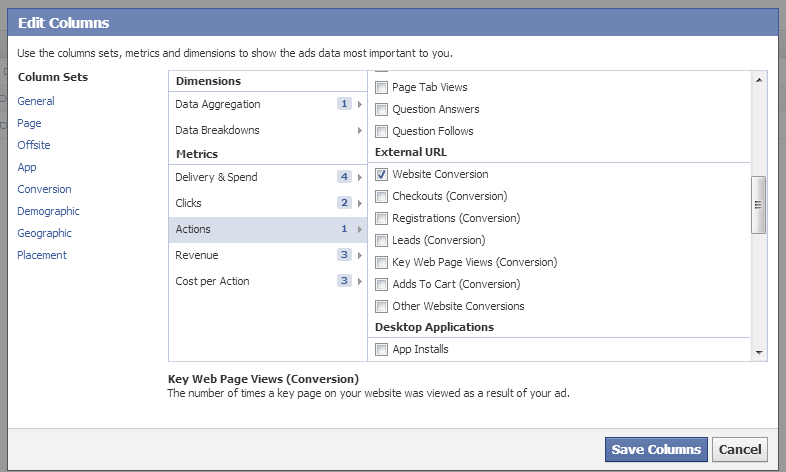Click the count badge beside Cost per Action
This screenshot has height=472, width=786.
[x=344, y=281]
